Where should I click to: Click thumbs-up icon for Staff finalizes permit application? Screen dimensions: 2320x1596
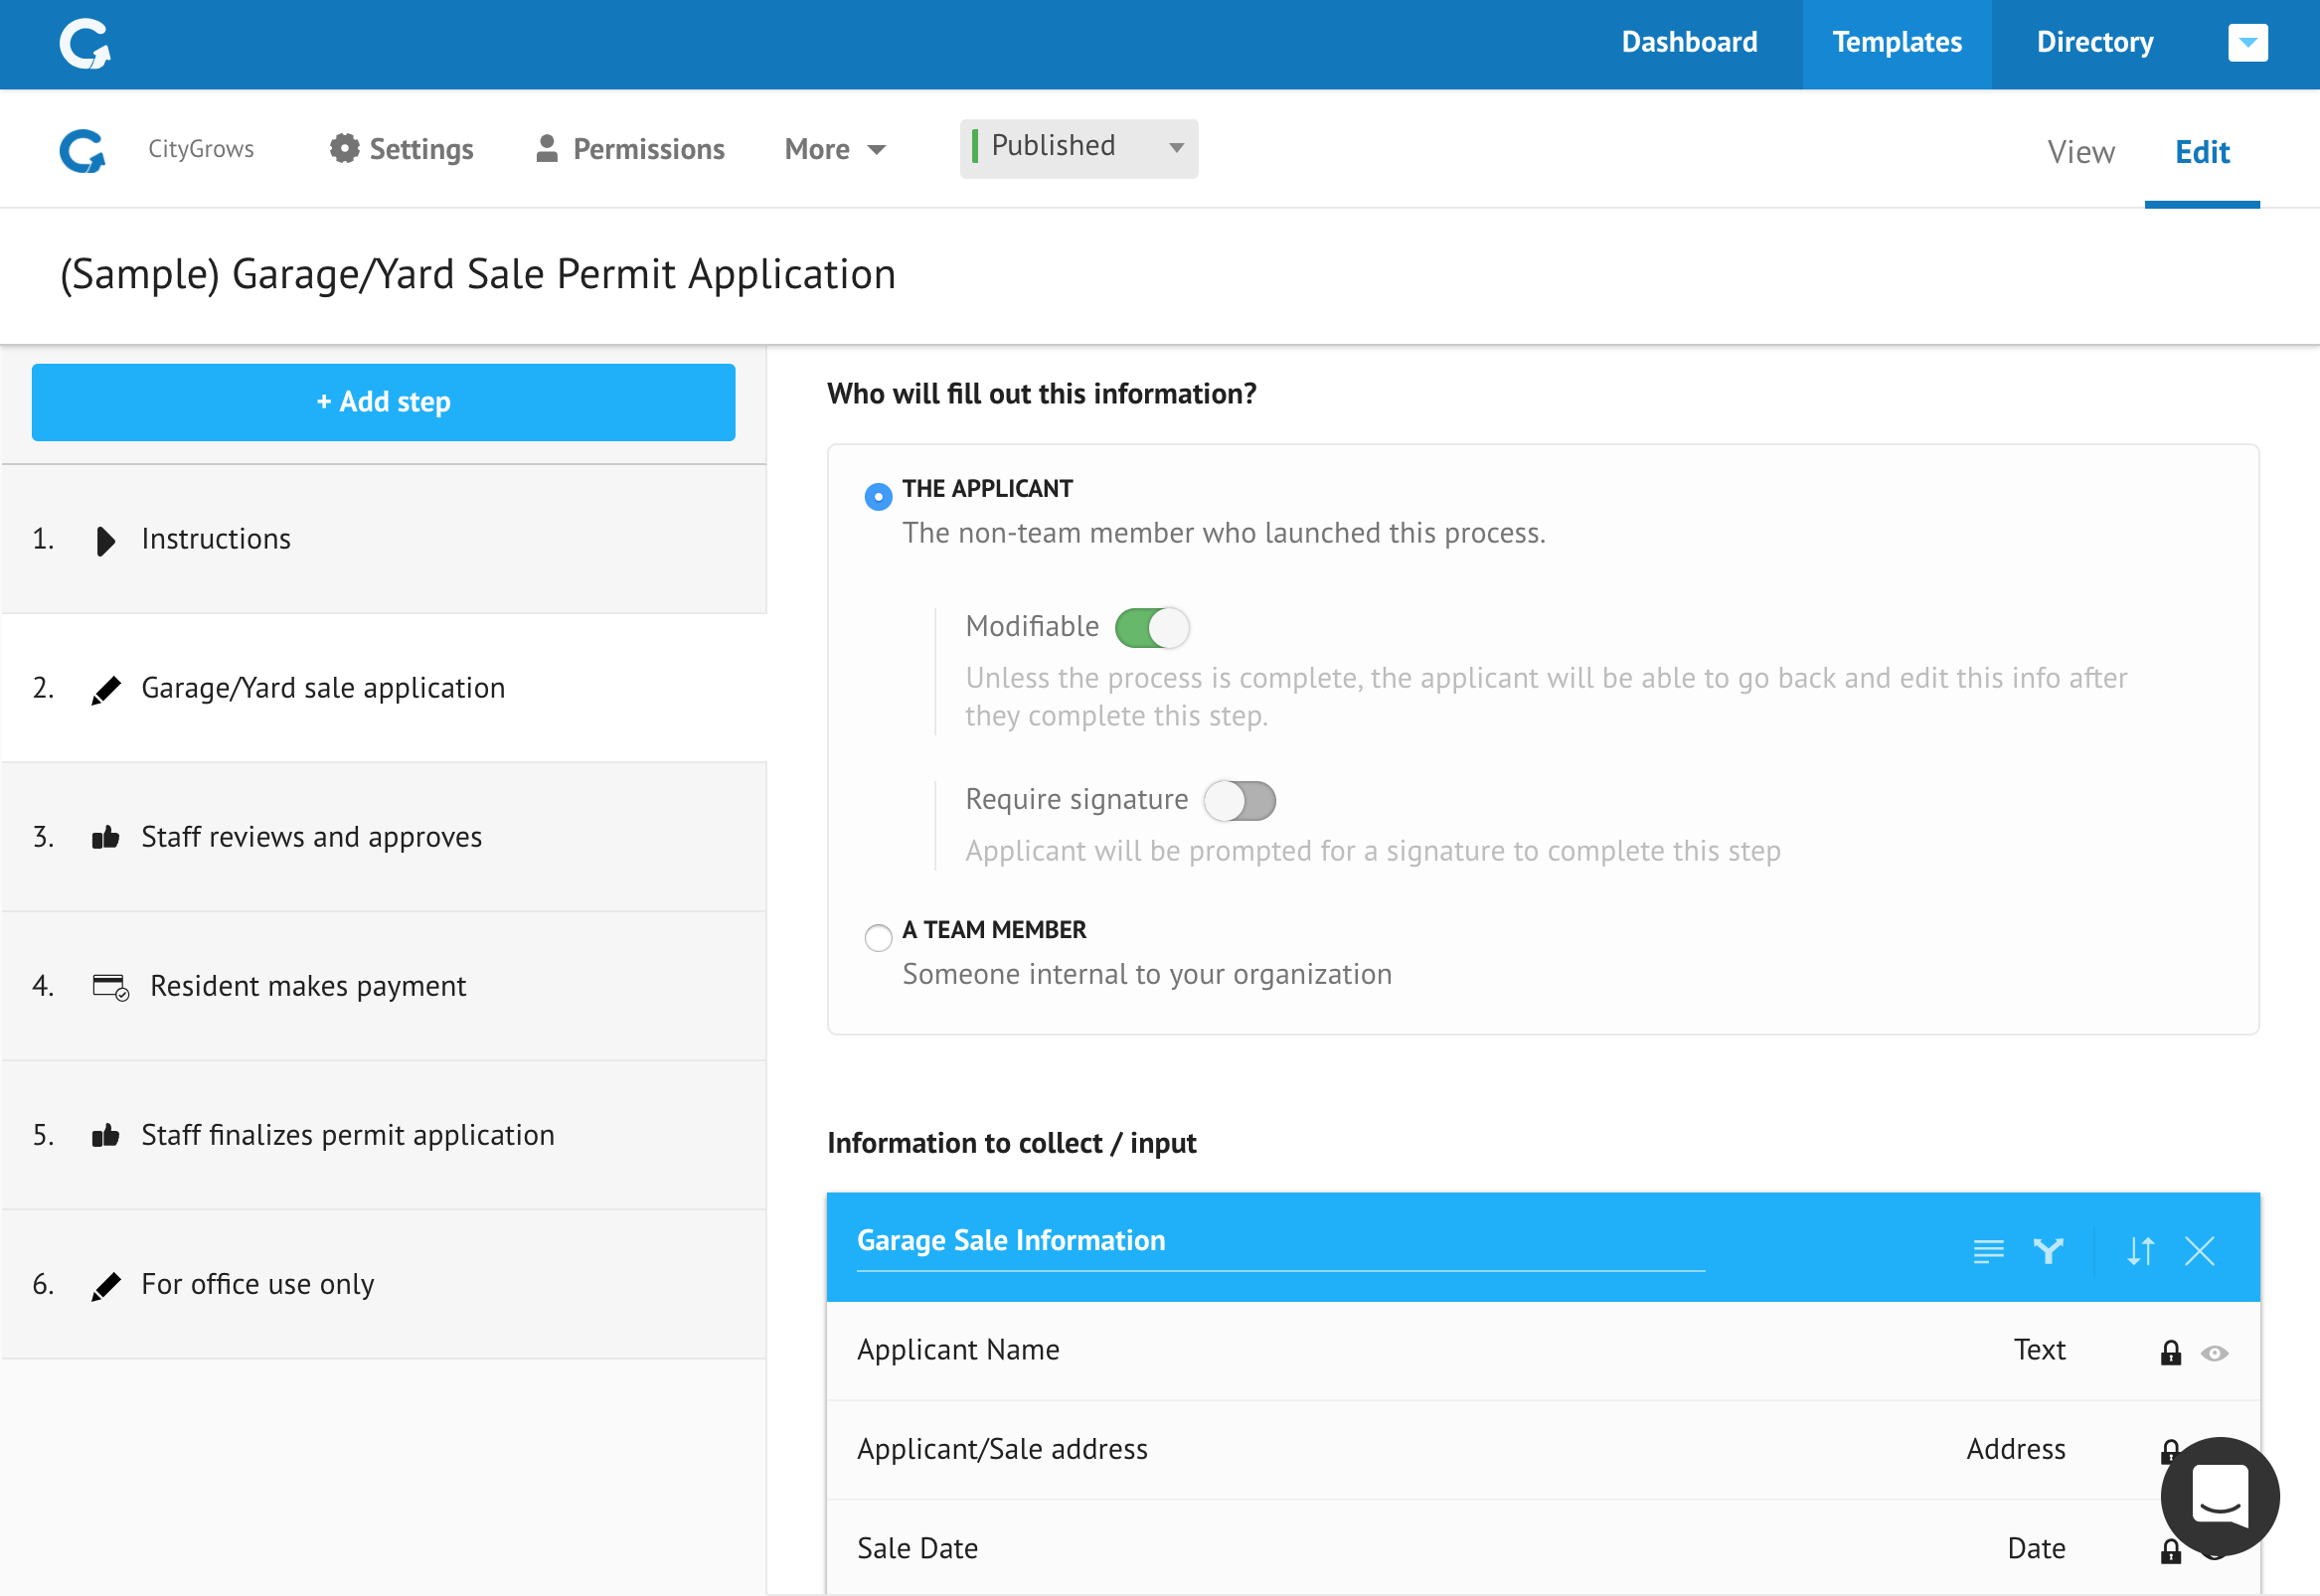click(x=105, y=1135)
